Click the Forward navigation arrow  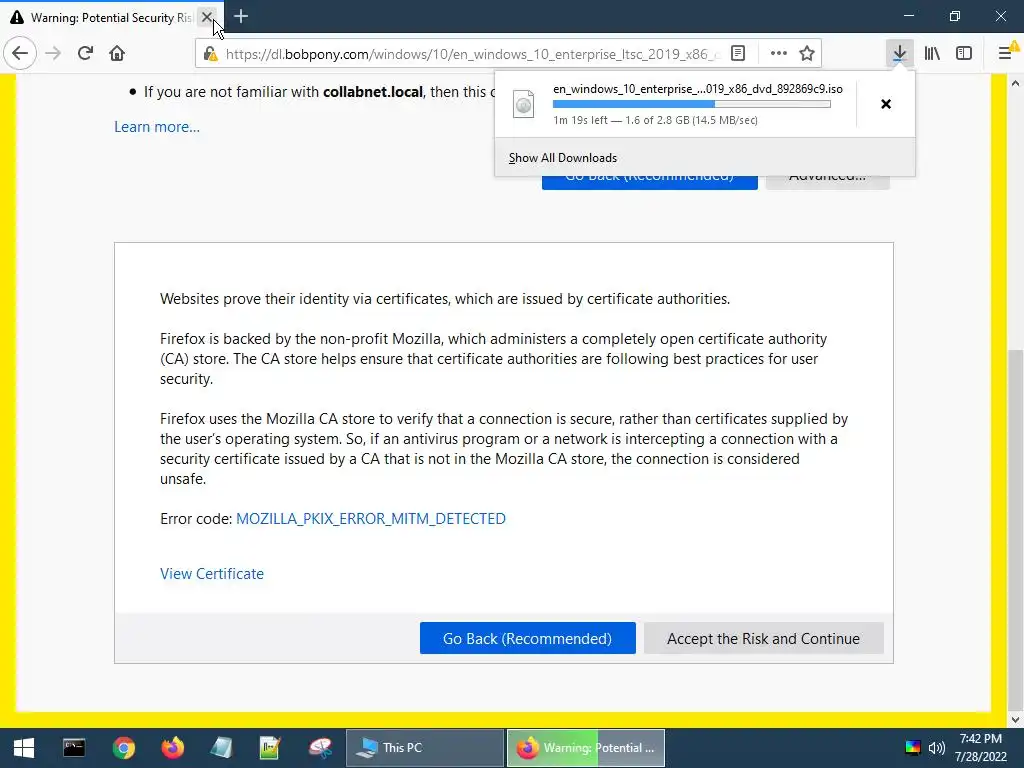click(x=53, y=53)
